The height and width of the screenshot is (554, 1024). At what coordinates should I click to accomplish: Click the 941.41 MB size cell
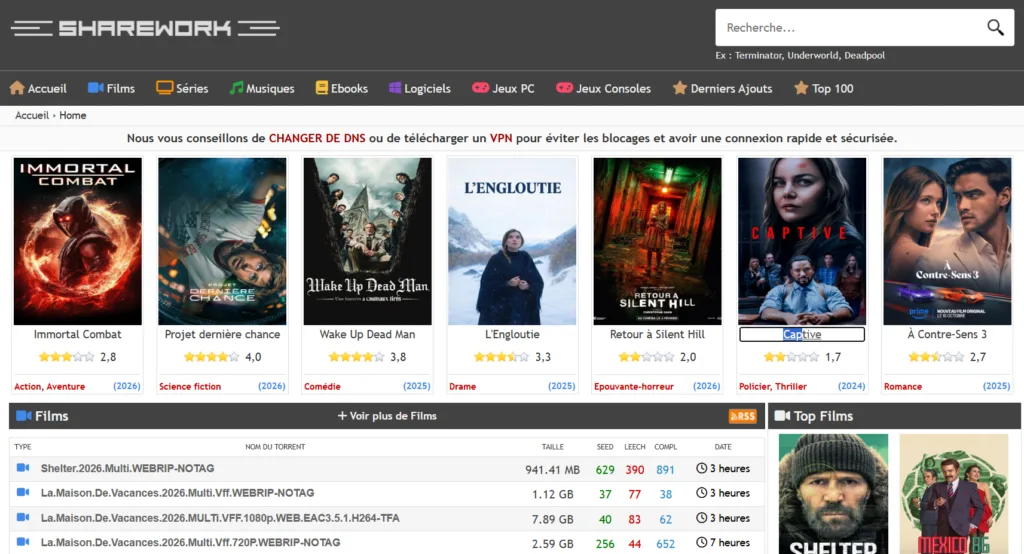(552, 469)
